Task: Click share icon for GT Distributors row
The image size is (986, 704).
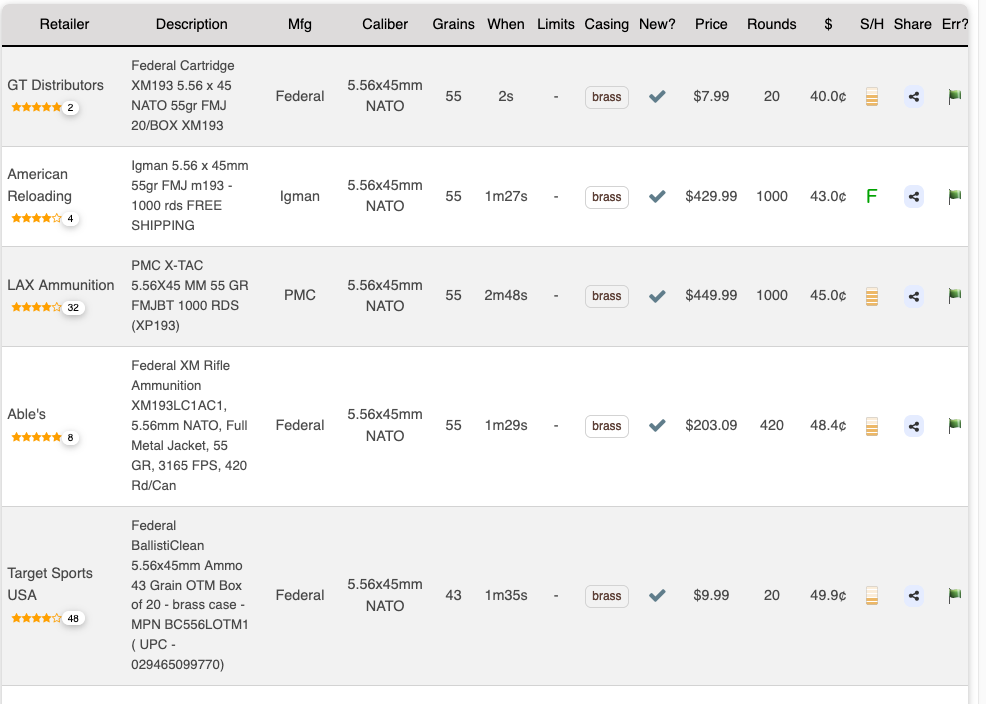Action: [x=913, y=97]
